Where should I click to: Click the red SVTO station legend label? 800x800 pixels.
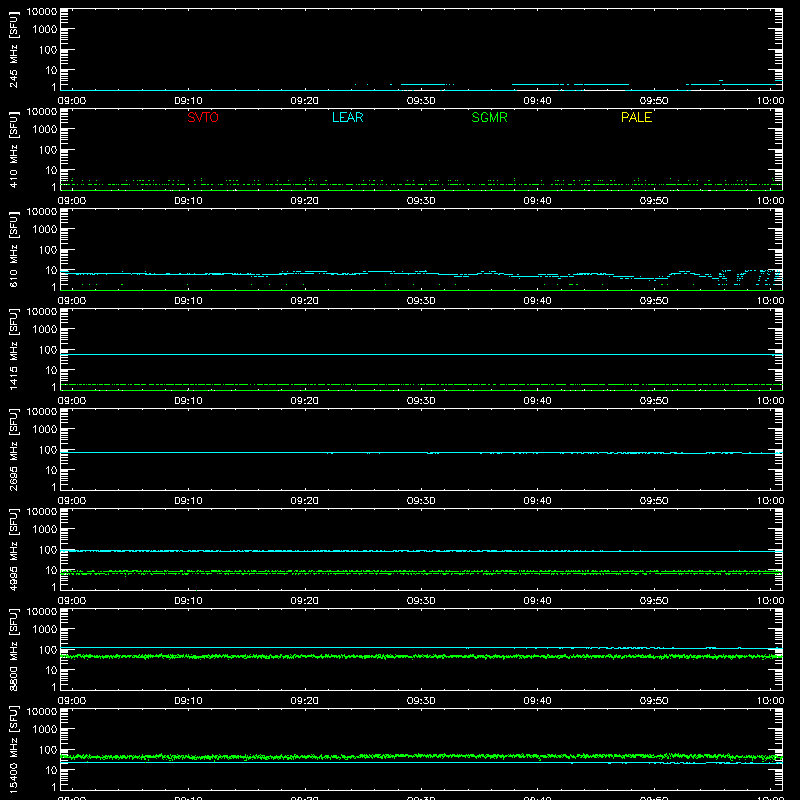(x=203, y=117)
